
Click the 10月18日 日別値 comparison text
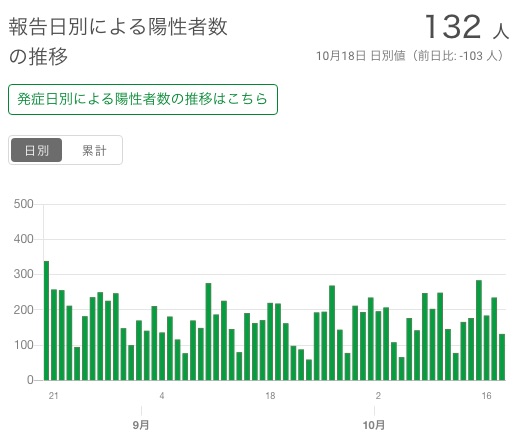[410, 56]
